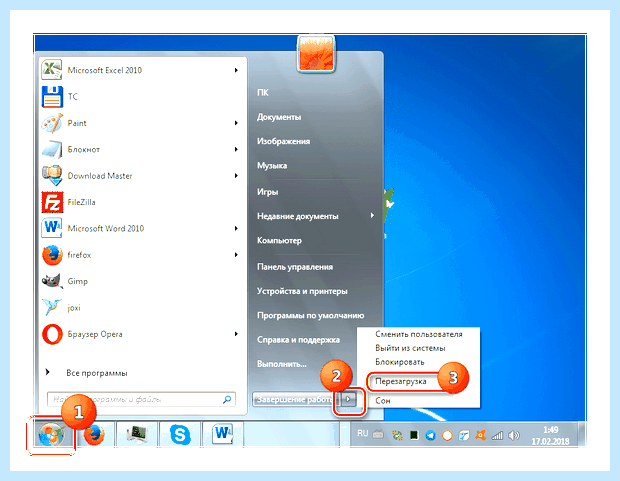The image size is (620, 481).
Task: Open the monitor app on taskbar
Action: pyautogui.click(x=137, y=435)
